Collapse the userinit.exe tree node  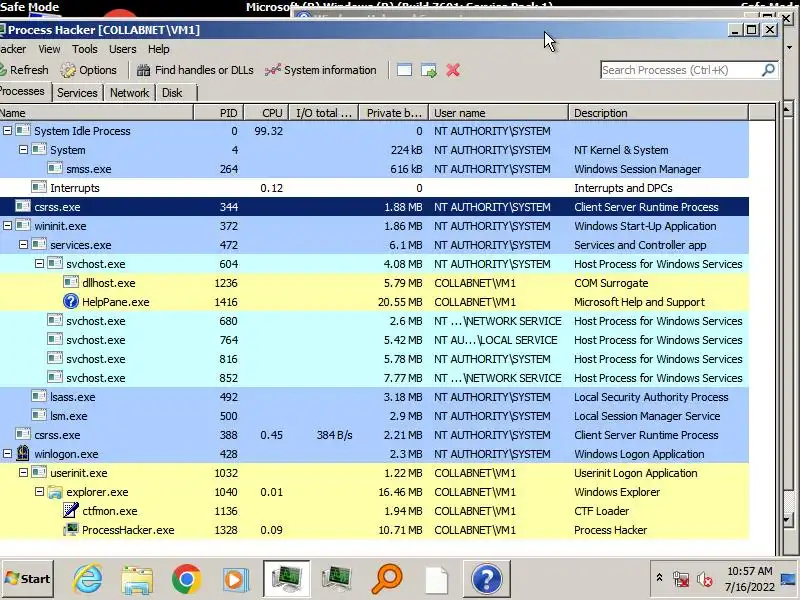point(23,472)
